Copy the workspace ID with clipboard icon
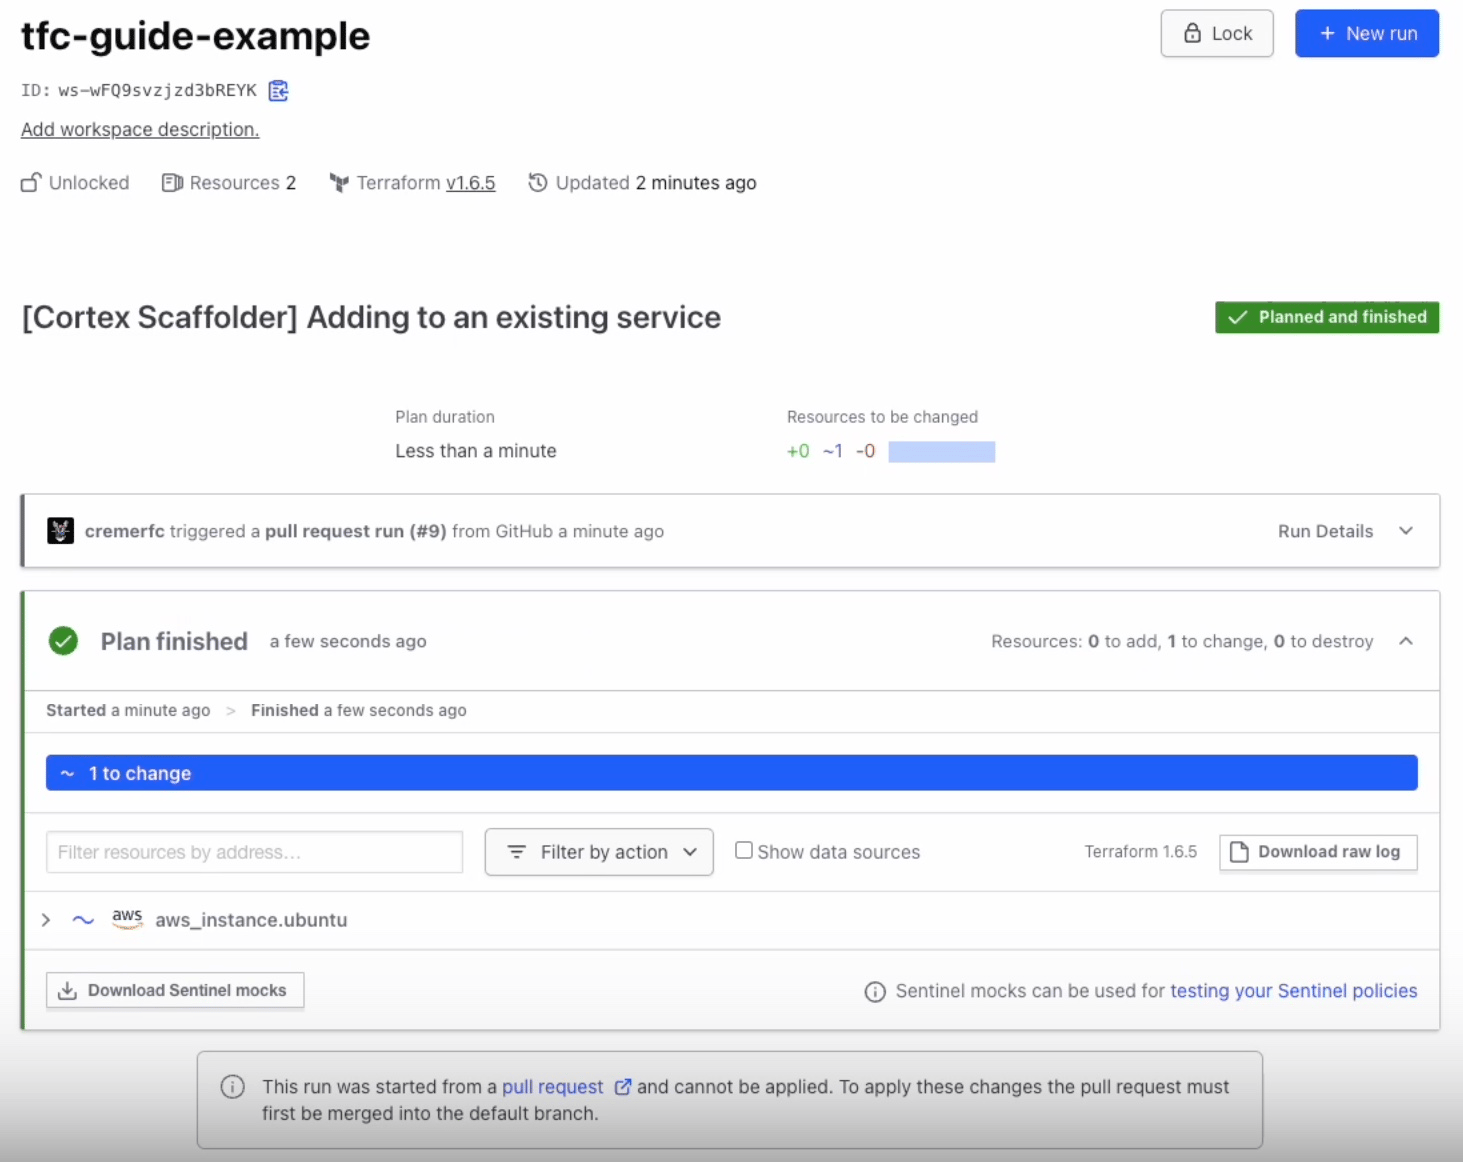Image resolution: width=1463 pixels, height=1162 pixels. tap(278, 91)
